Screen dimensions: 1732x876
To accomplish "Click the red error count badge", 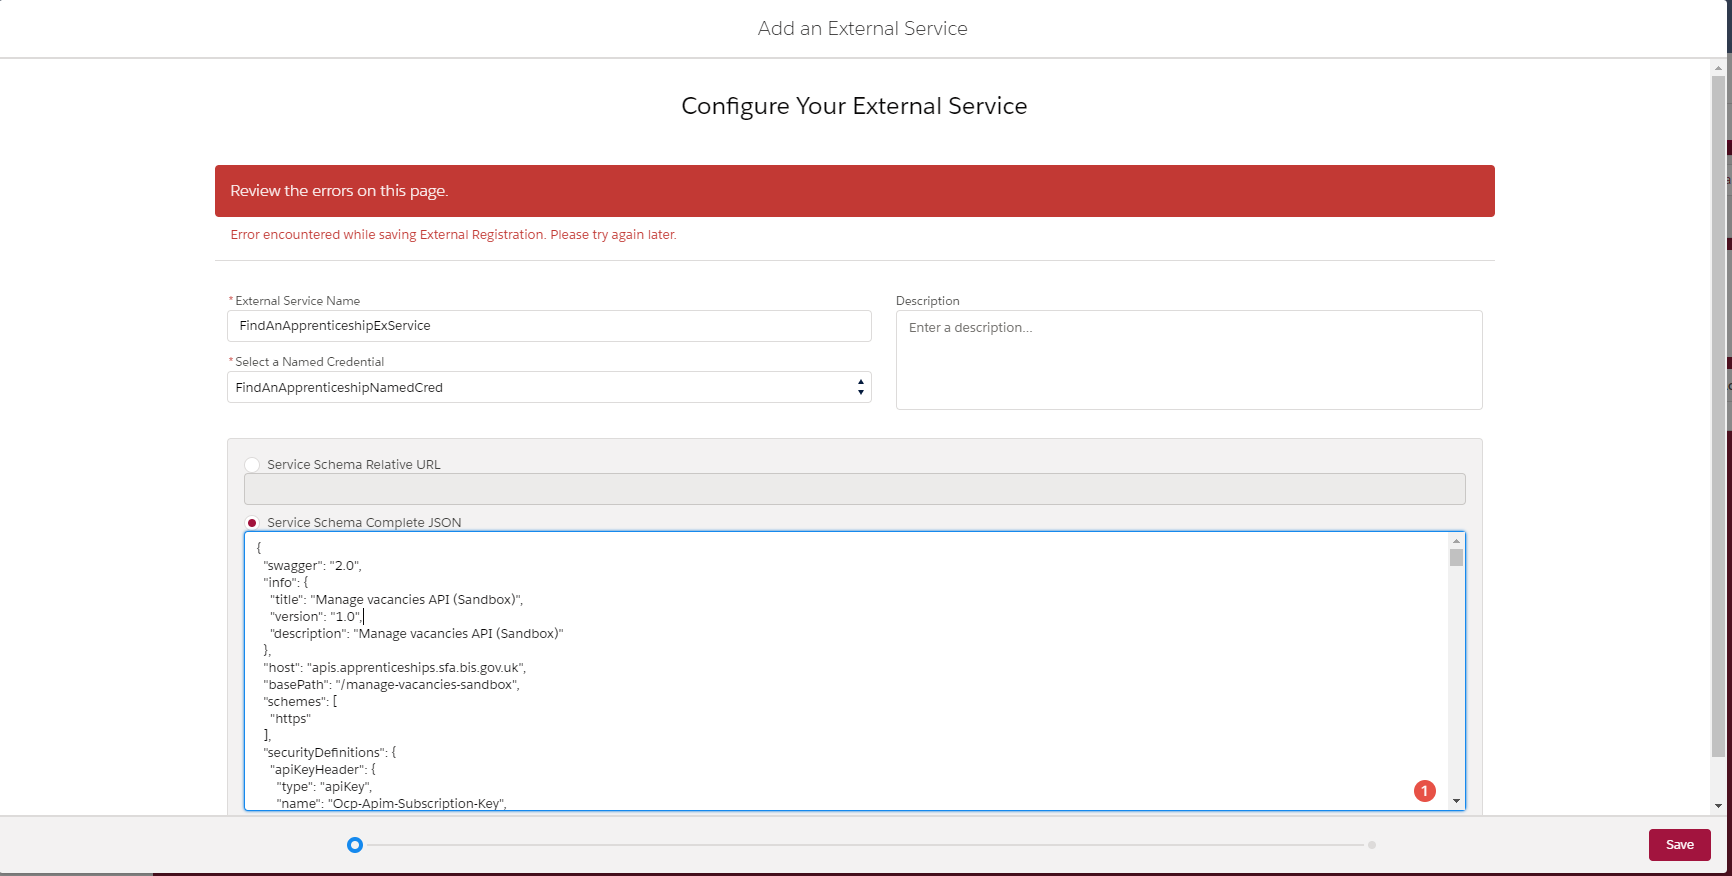I will tap(1424, 791).
